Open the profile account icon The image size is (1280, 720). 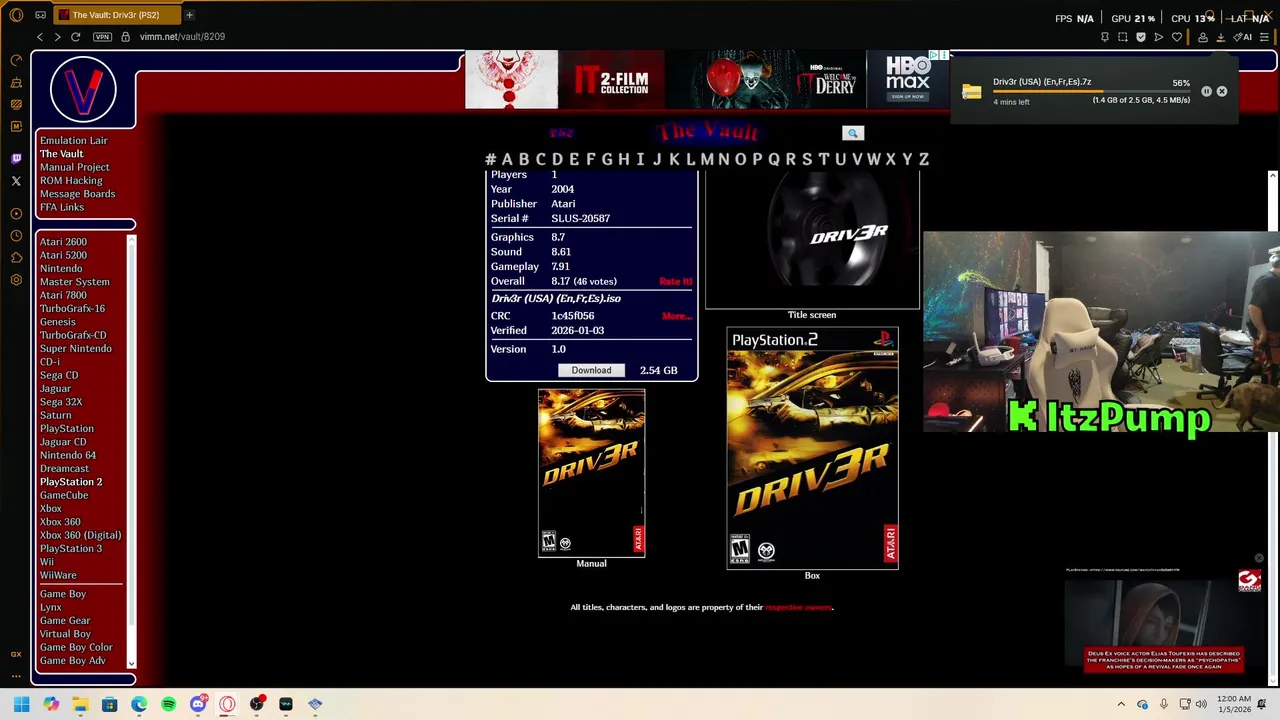[x=1203, y=37]
